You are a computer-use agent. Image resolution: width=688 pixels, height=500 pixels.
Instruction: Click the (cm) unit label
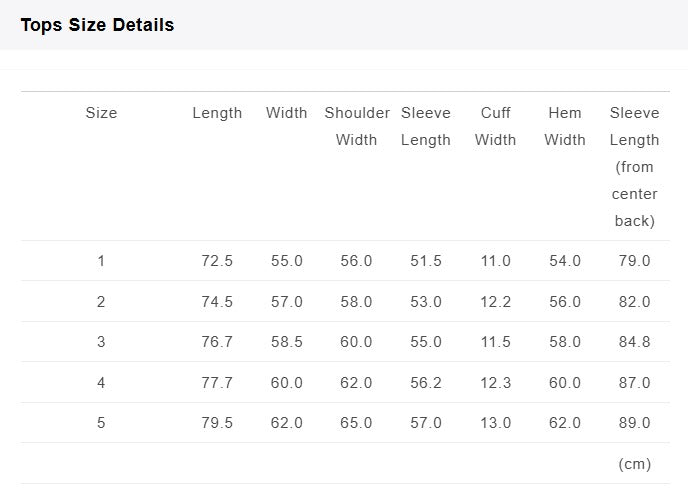(634, 464)
